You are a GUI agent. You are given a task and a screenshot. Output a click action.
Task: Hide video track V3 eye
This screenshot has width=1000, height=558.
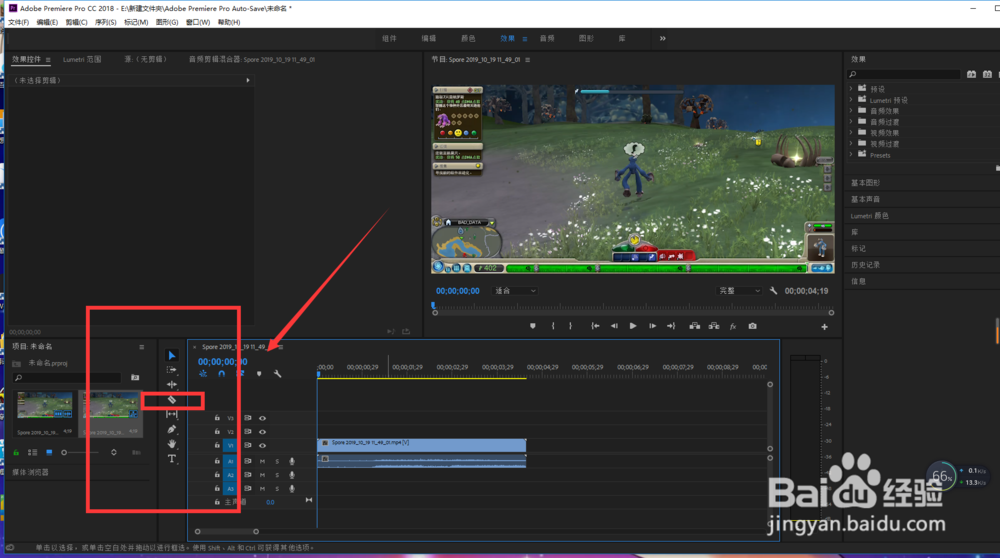pyautogui.click(x=262, y=418)
